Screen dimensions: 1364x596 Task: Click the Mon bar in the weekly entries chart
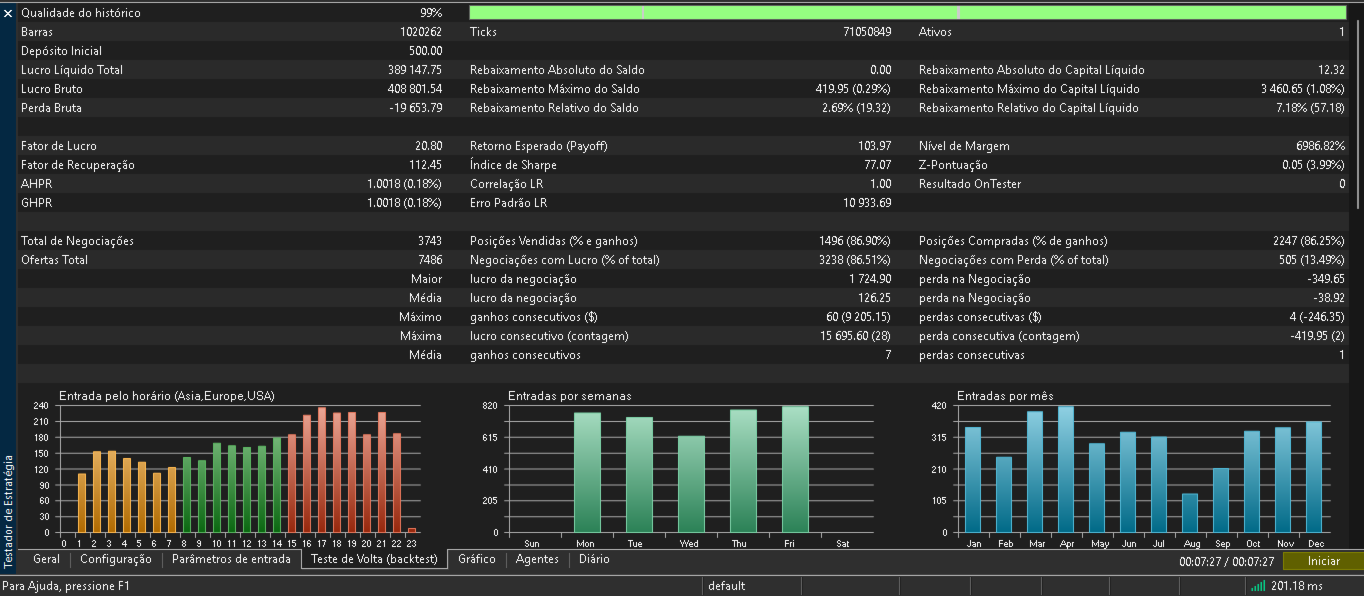click(587, 472)
